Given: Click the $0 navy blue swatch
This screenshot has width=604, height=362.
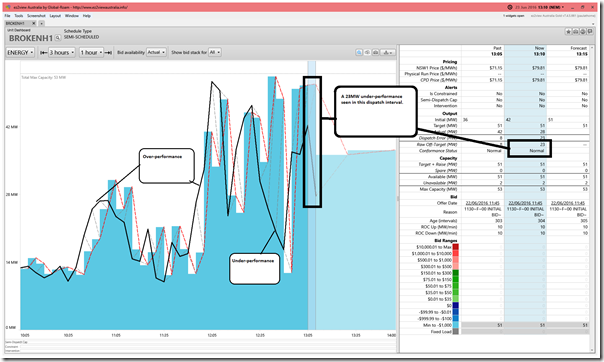Looking at the screenshot, I should click(x=456, y=305).
